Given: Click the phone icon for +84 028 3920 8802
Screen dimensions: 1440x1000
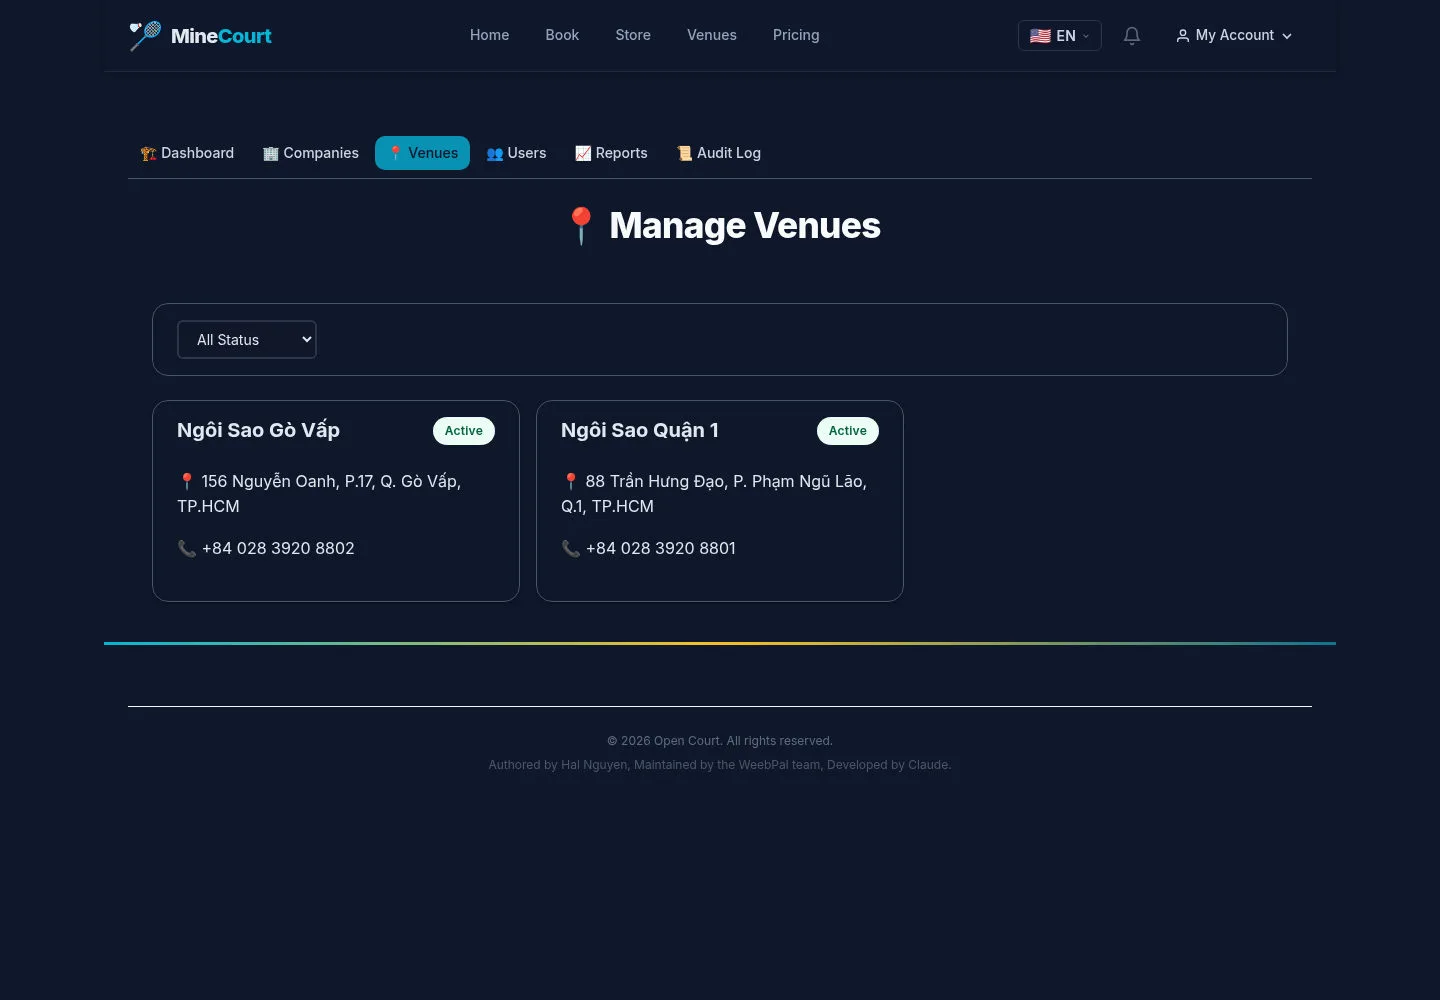Looking at the screenshot, I should point(187,548).
